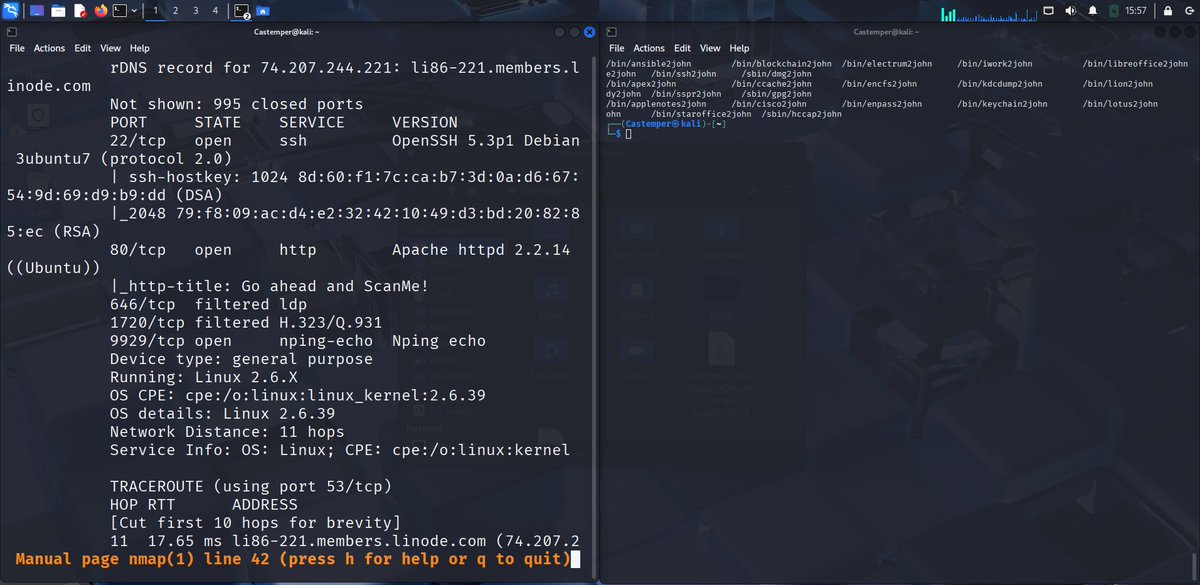Viewport: 1200px width, 585px height.
Task: Click 'Not shown: 995 closed ports' text
Action: 237,104
